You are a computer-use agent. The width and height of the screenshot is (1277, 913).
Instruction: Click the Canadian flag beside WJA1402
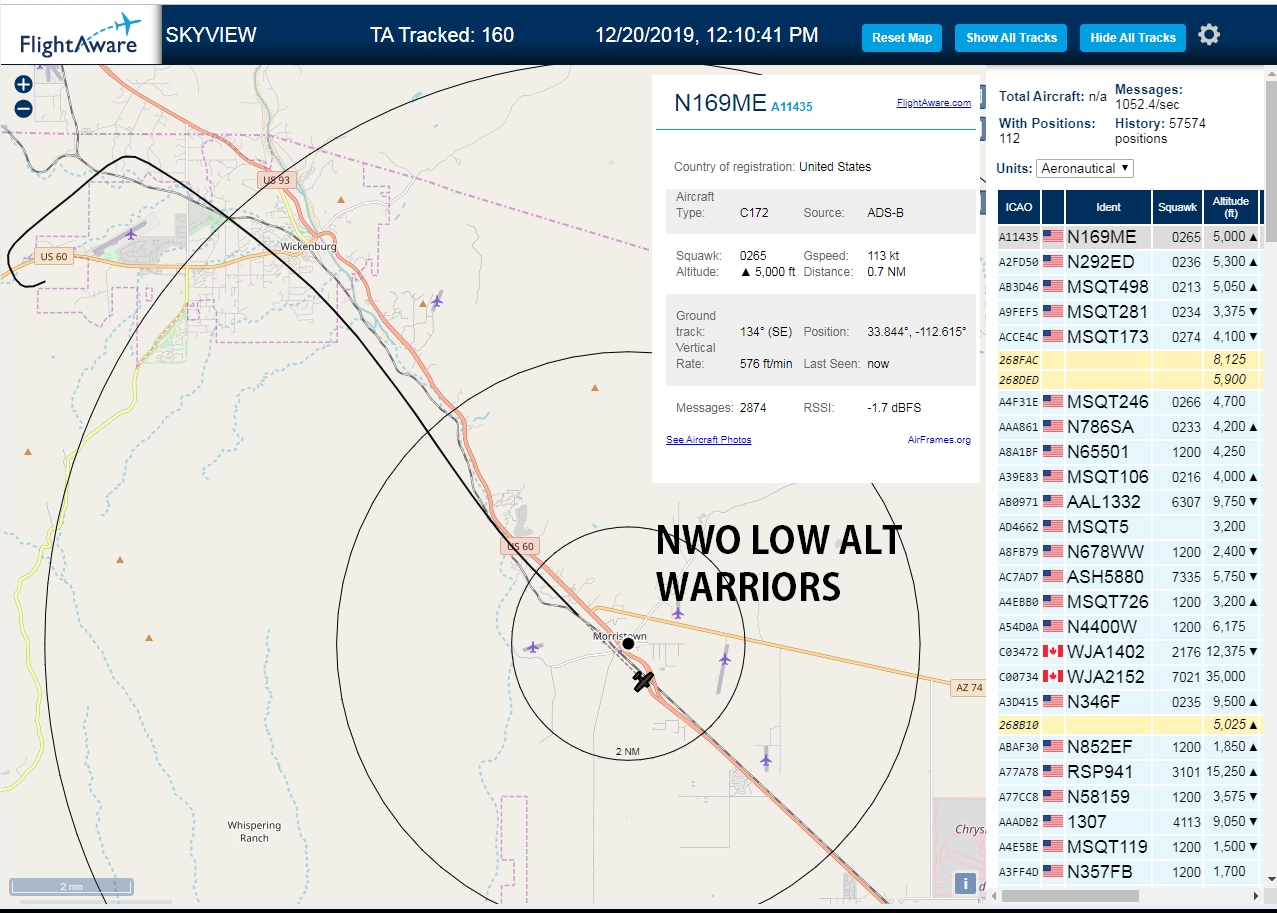[1053, 651]
